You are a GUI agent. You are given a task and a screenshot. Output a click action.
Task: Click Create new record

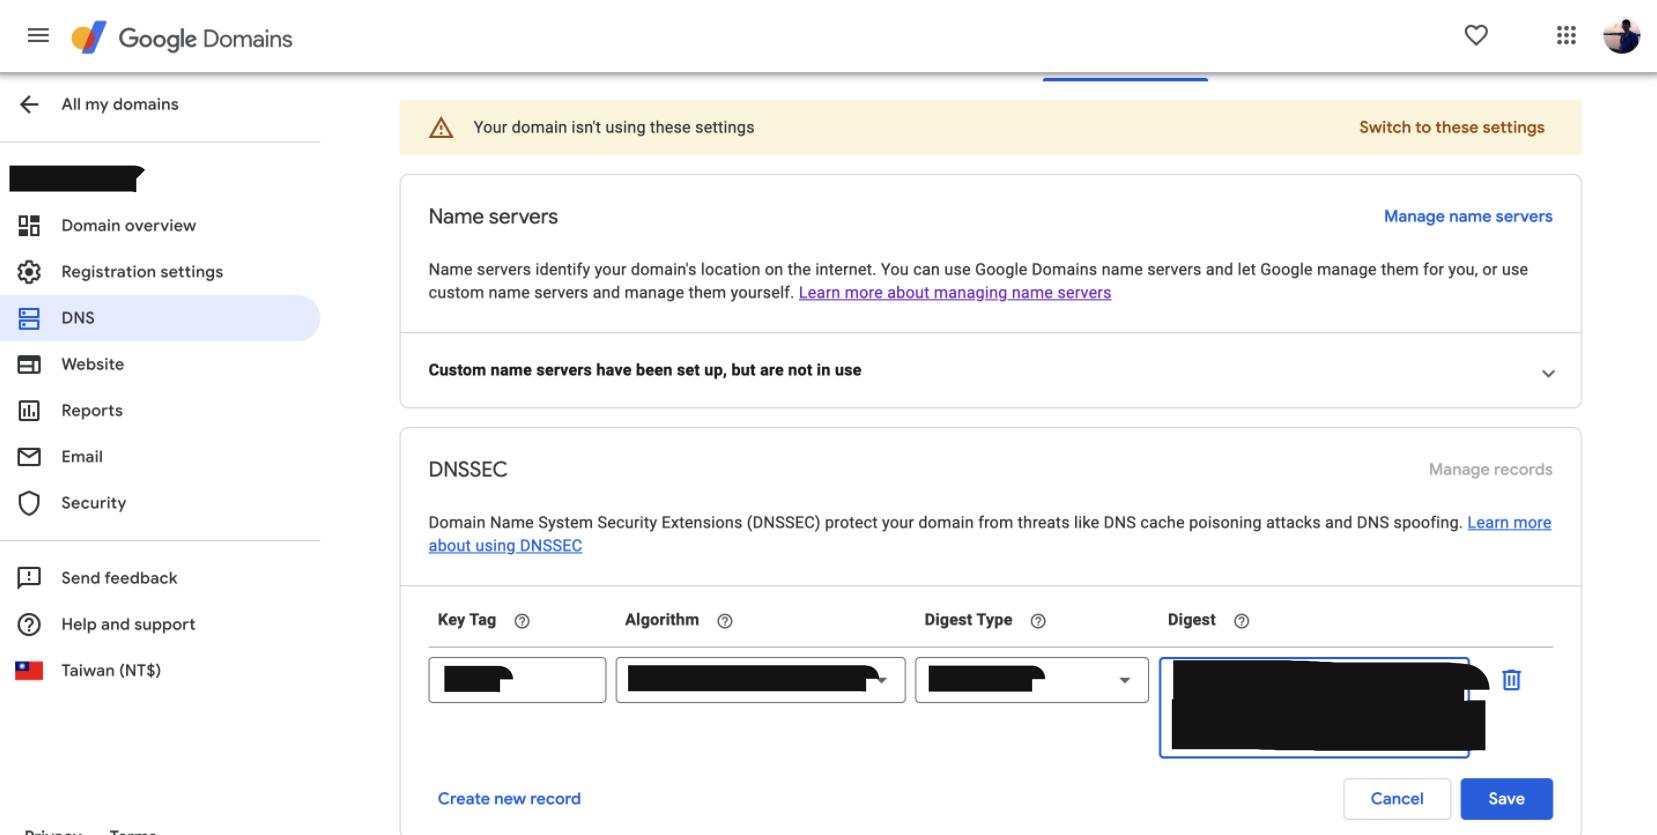(x=509, y=798)
